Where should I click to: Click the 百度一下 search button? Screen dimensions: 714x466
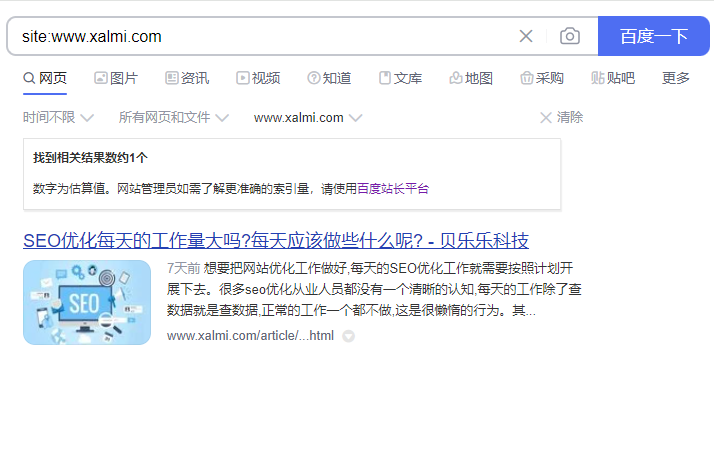click(653, 36)
